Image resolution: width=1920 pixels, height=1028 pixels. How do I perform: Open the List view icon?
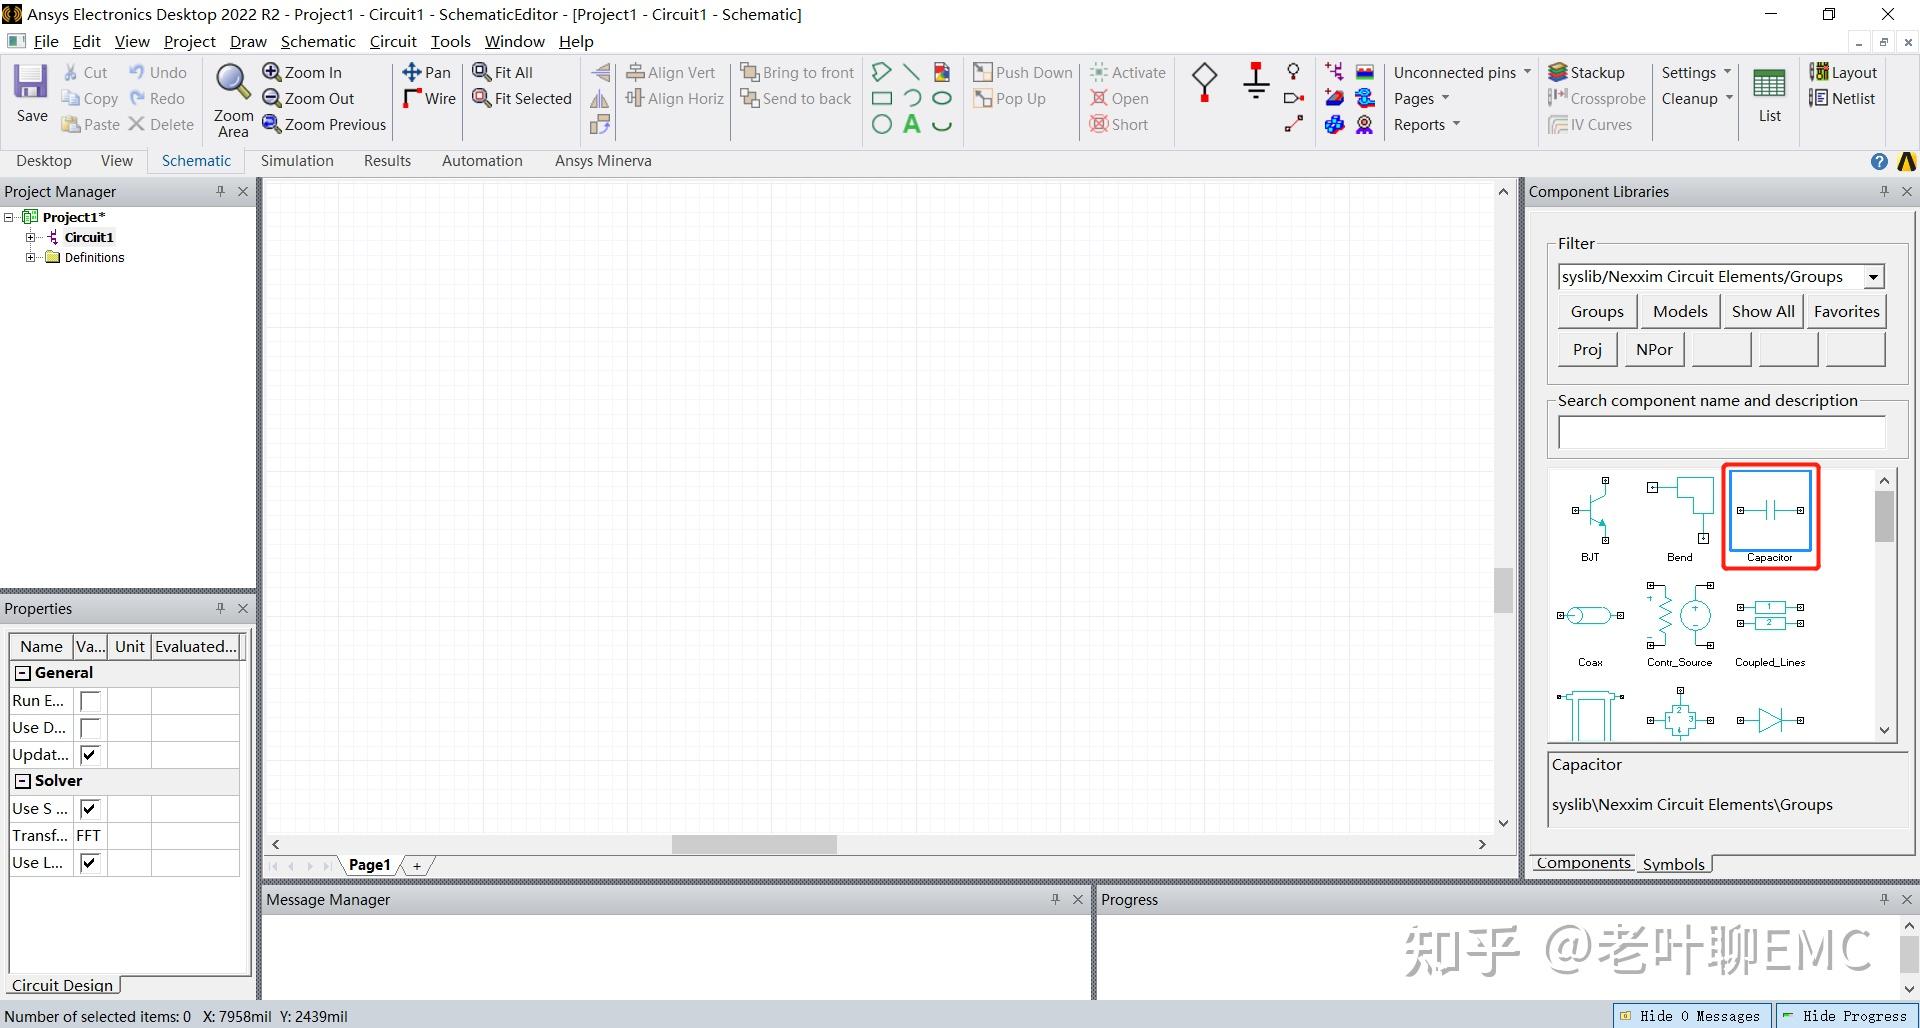[x=1769, y=95]
